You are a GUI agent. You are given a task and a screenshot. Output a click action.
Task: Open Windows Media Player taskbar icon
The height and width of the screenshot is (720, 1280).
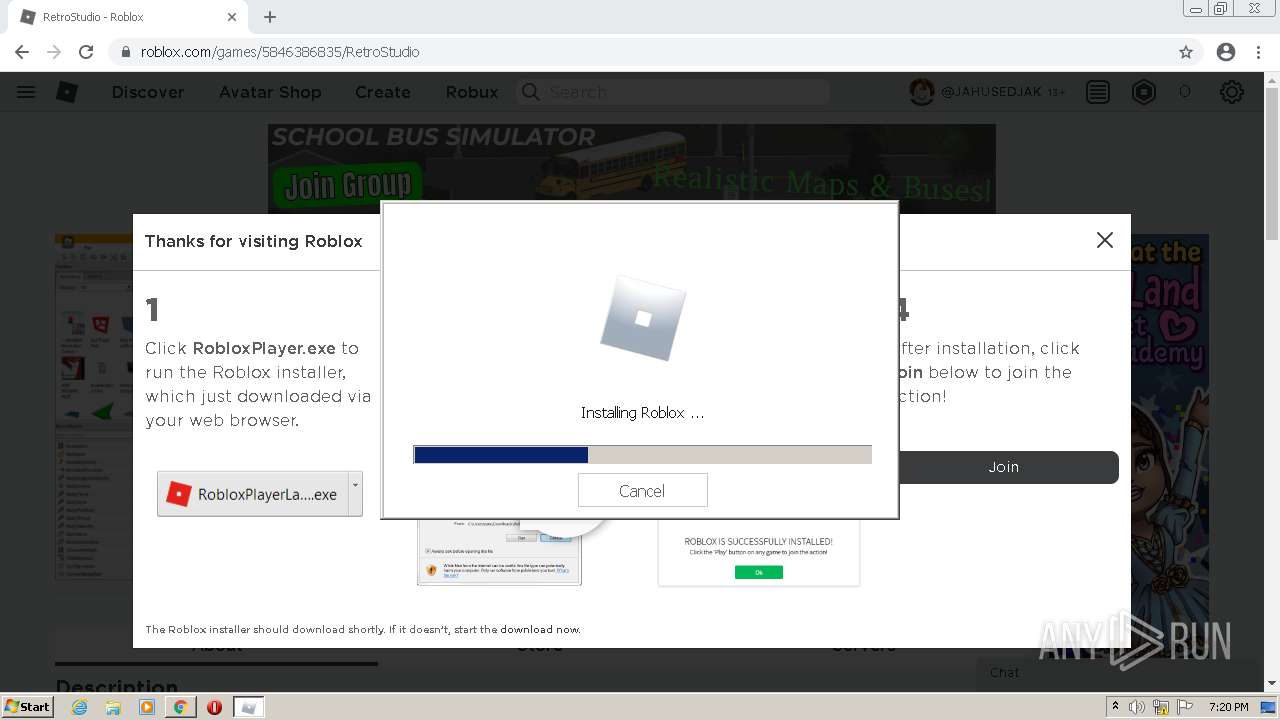point(147,707)
